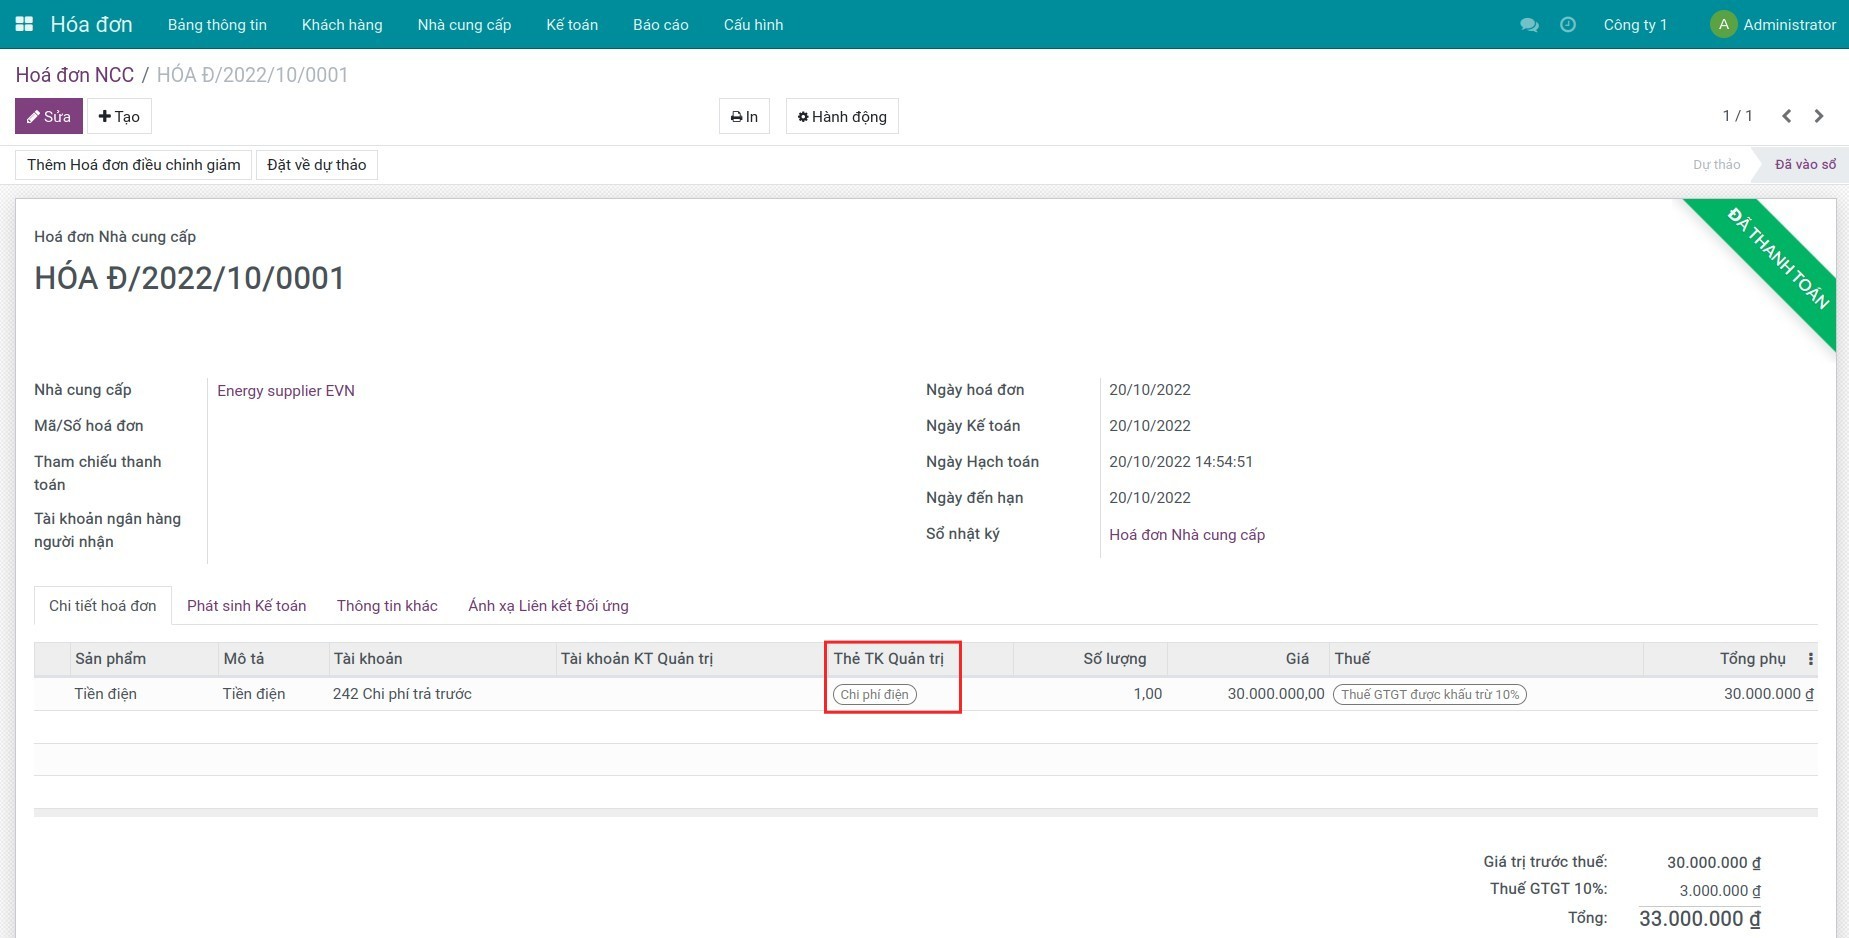The width and height of the screenshot is (1849, 938).
Task: Click the Sửa edit button
Action: point(49,116)
